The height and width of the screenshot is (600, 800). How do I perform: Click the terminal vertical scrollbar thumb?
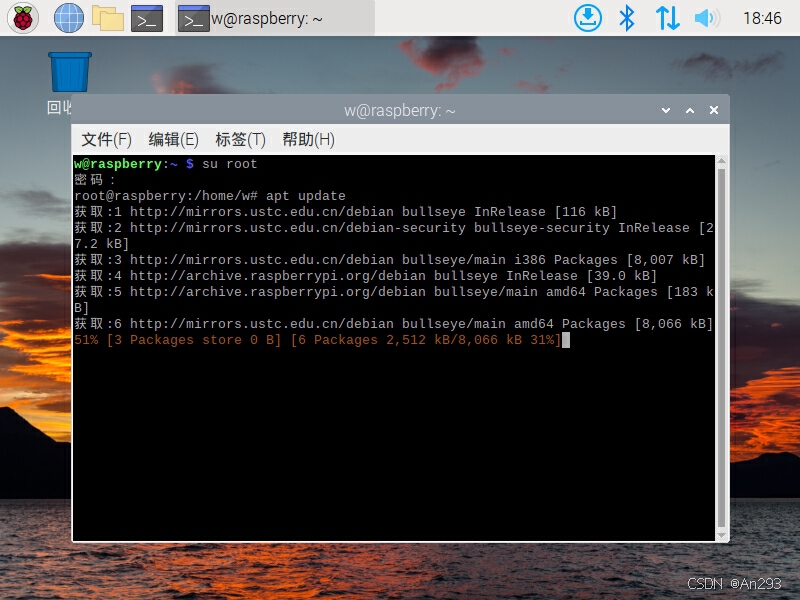coord(721,348)
